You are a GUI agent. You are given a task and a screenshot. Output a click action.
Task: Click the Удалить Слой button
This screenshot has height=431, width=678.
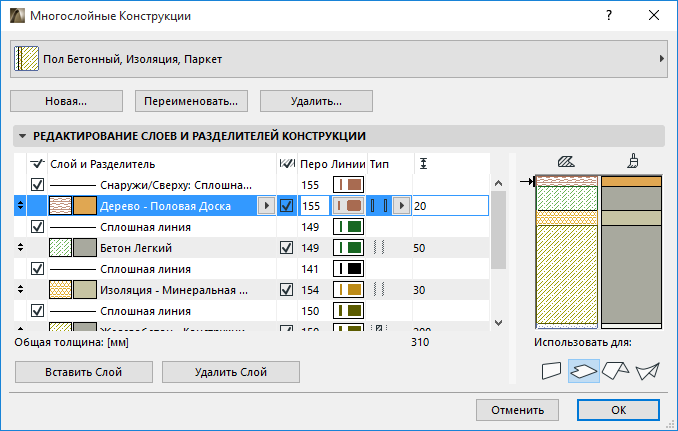click(x=231, y=372)
